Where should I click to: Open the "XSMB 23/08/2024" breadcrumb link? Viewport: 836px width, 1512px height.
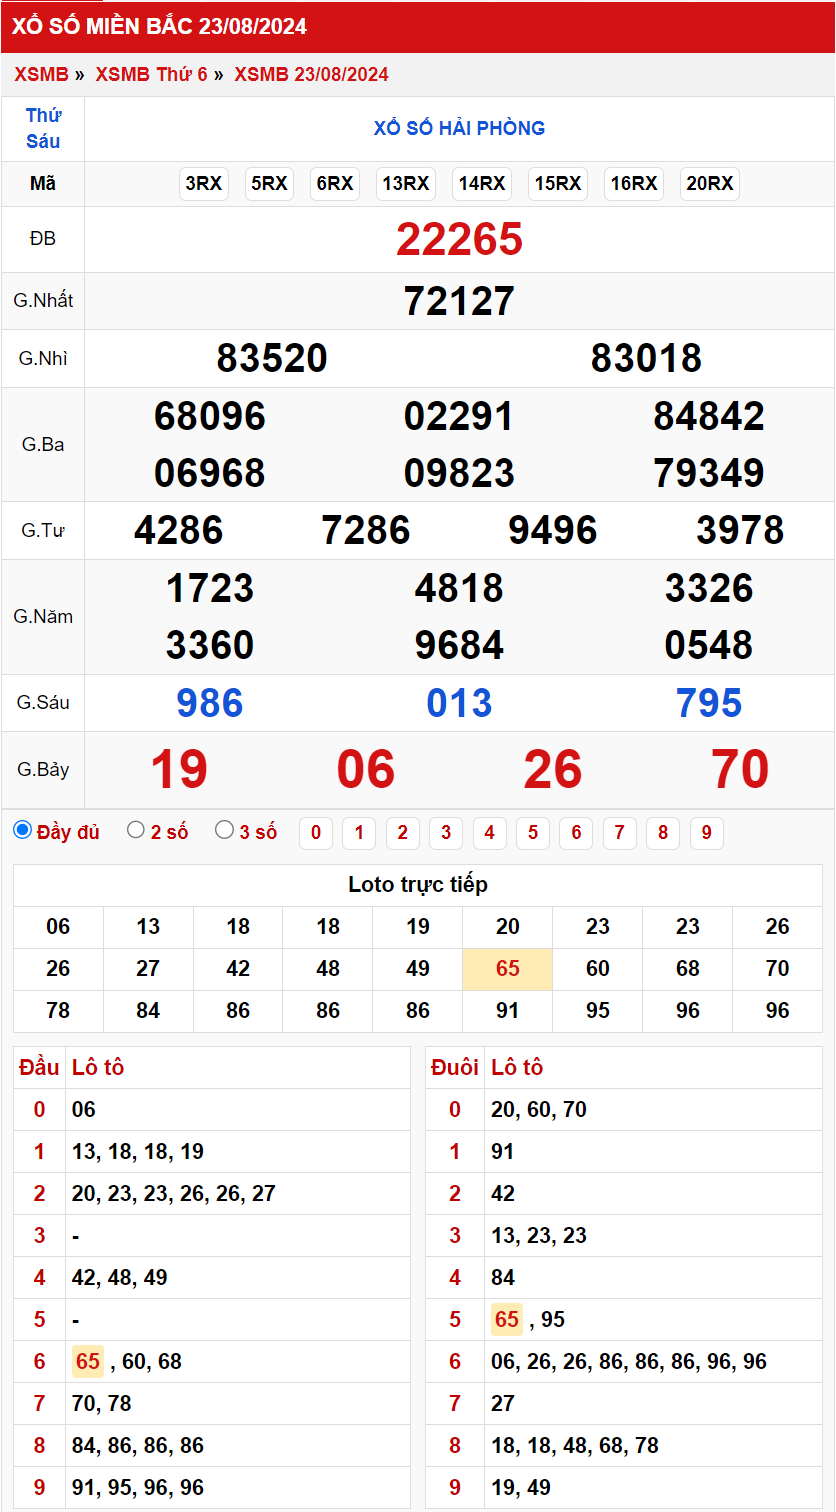(x=311, y=75)
